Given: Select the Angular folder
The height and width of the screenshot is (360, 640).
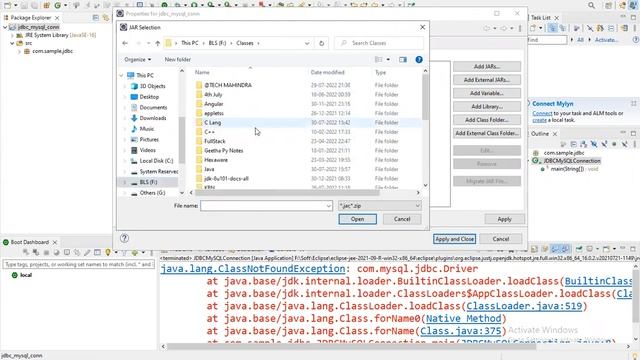Looking at the screenshot, I should (213, 104).
